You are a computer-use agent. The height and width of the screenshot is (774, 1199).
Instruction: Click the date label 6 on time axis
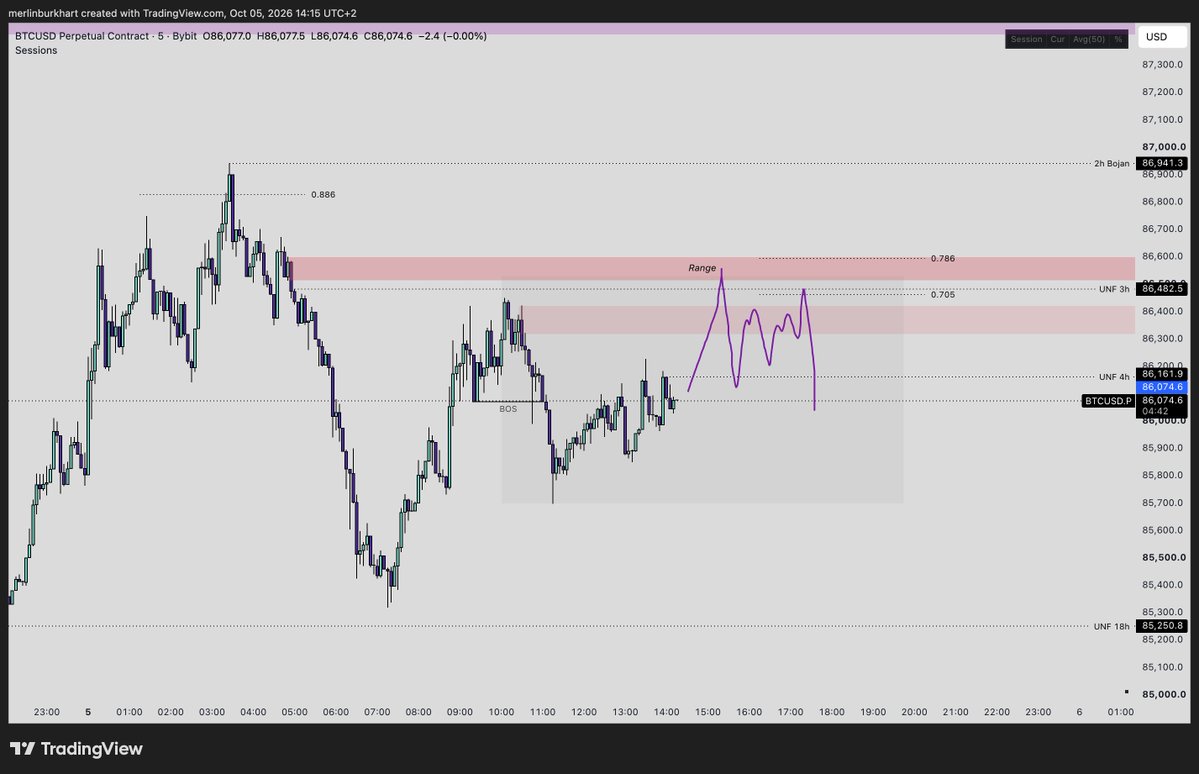tap(1079, 712)
